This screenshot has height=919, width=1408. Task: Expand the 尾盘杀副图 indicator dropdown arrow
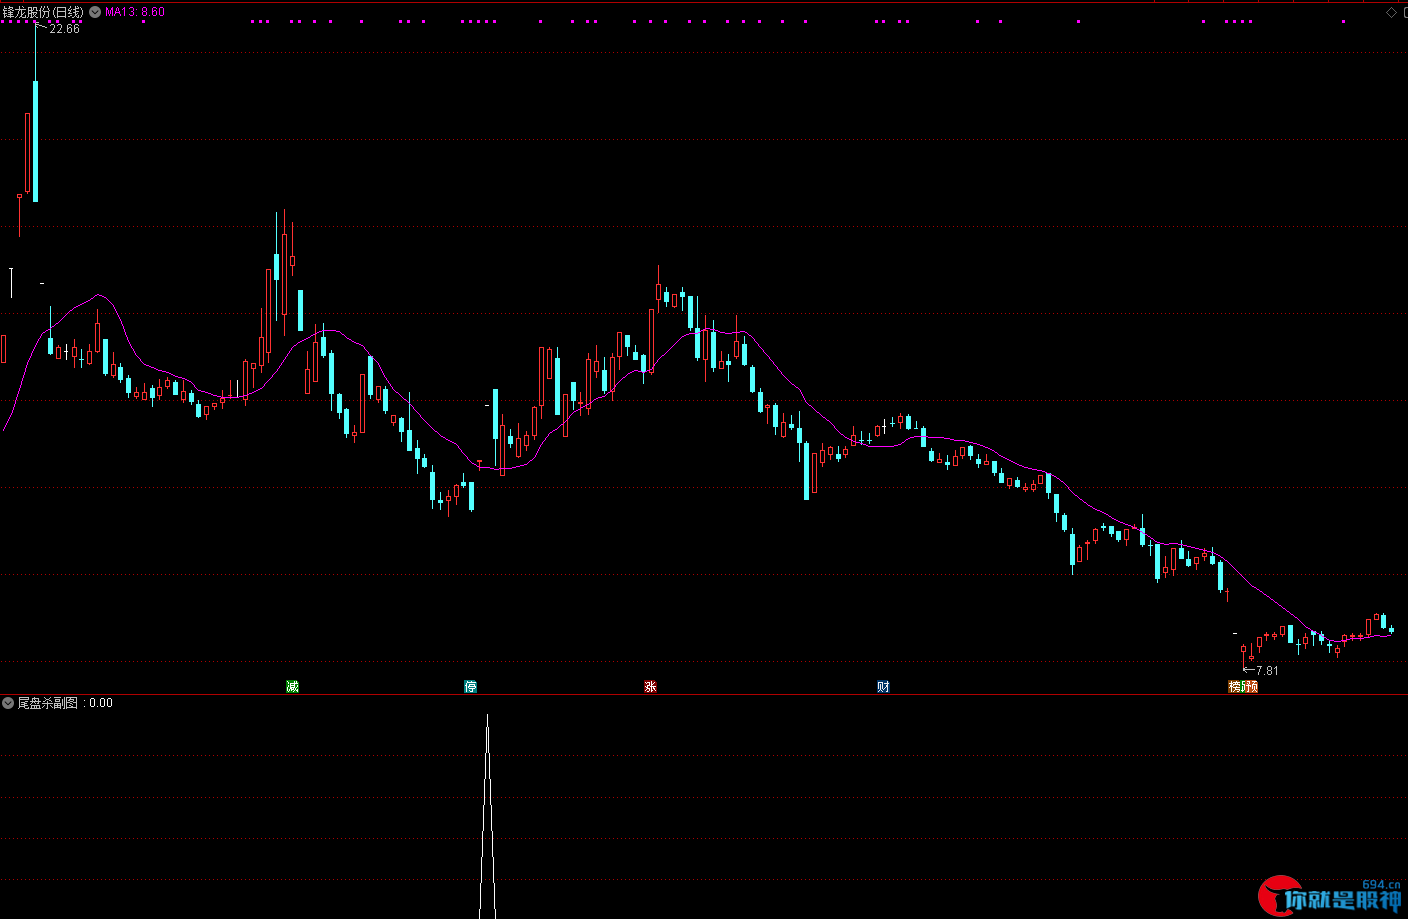click(8, 703)
